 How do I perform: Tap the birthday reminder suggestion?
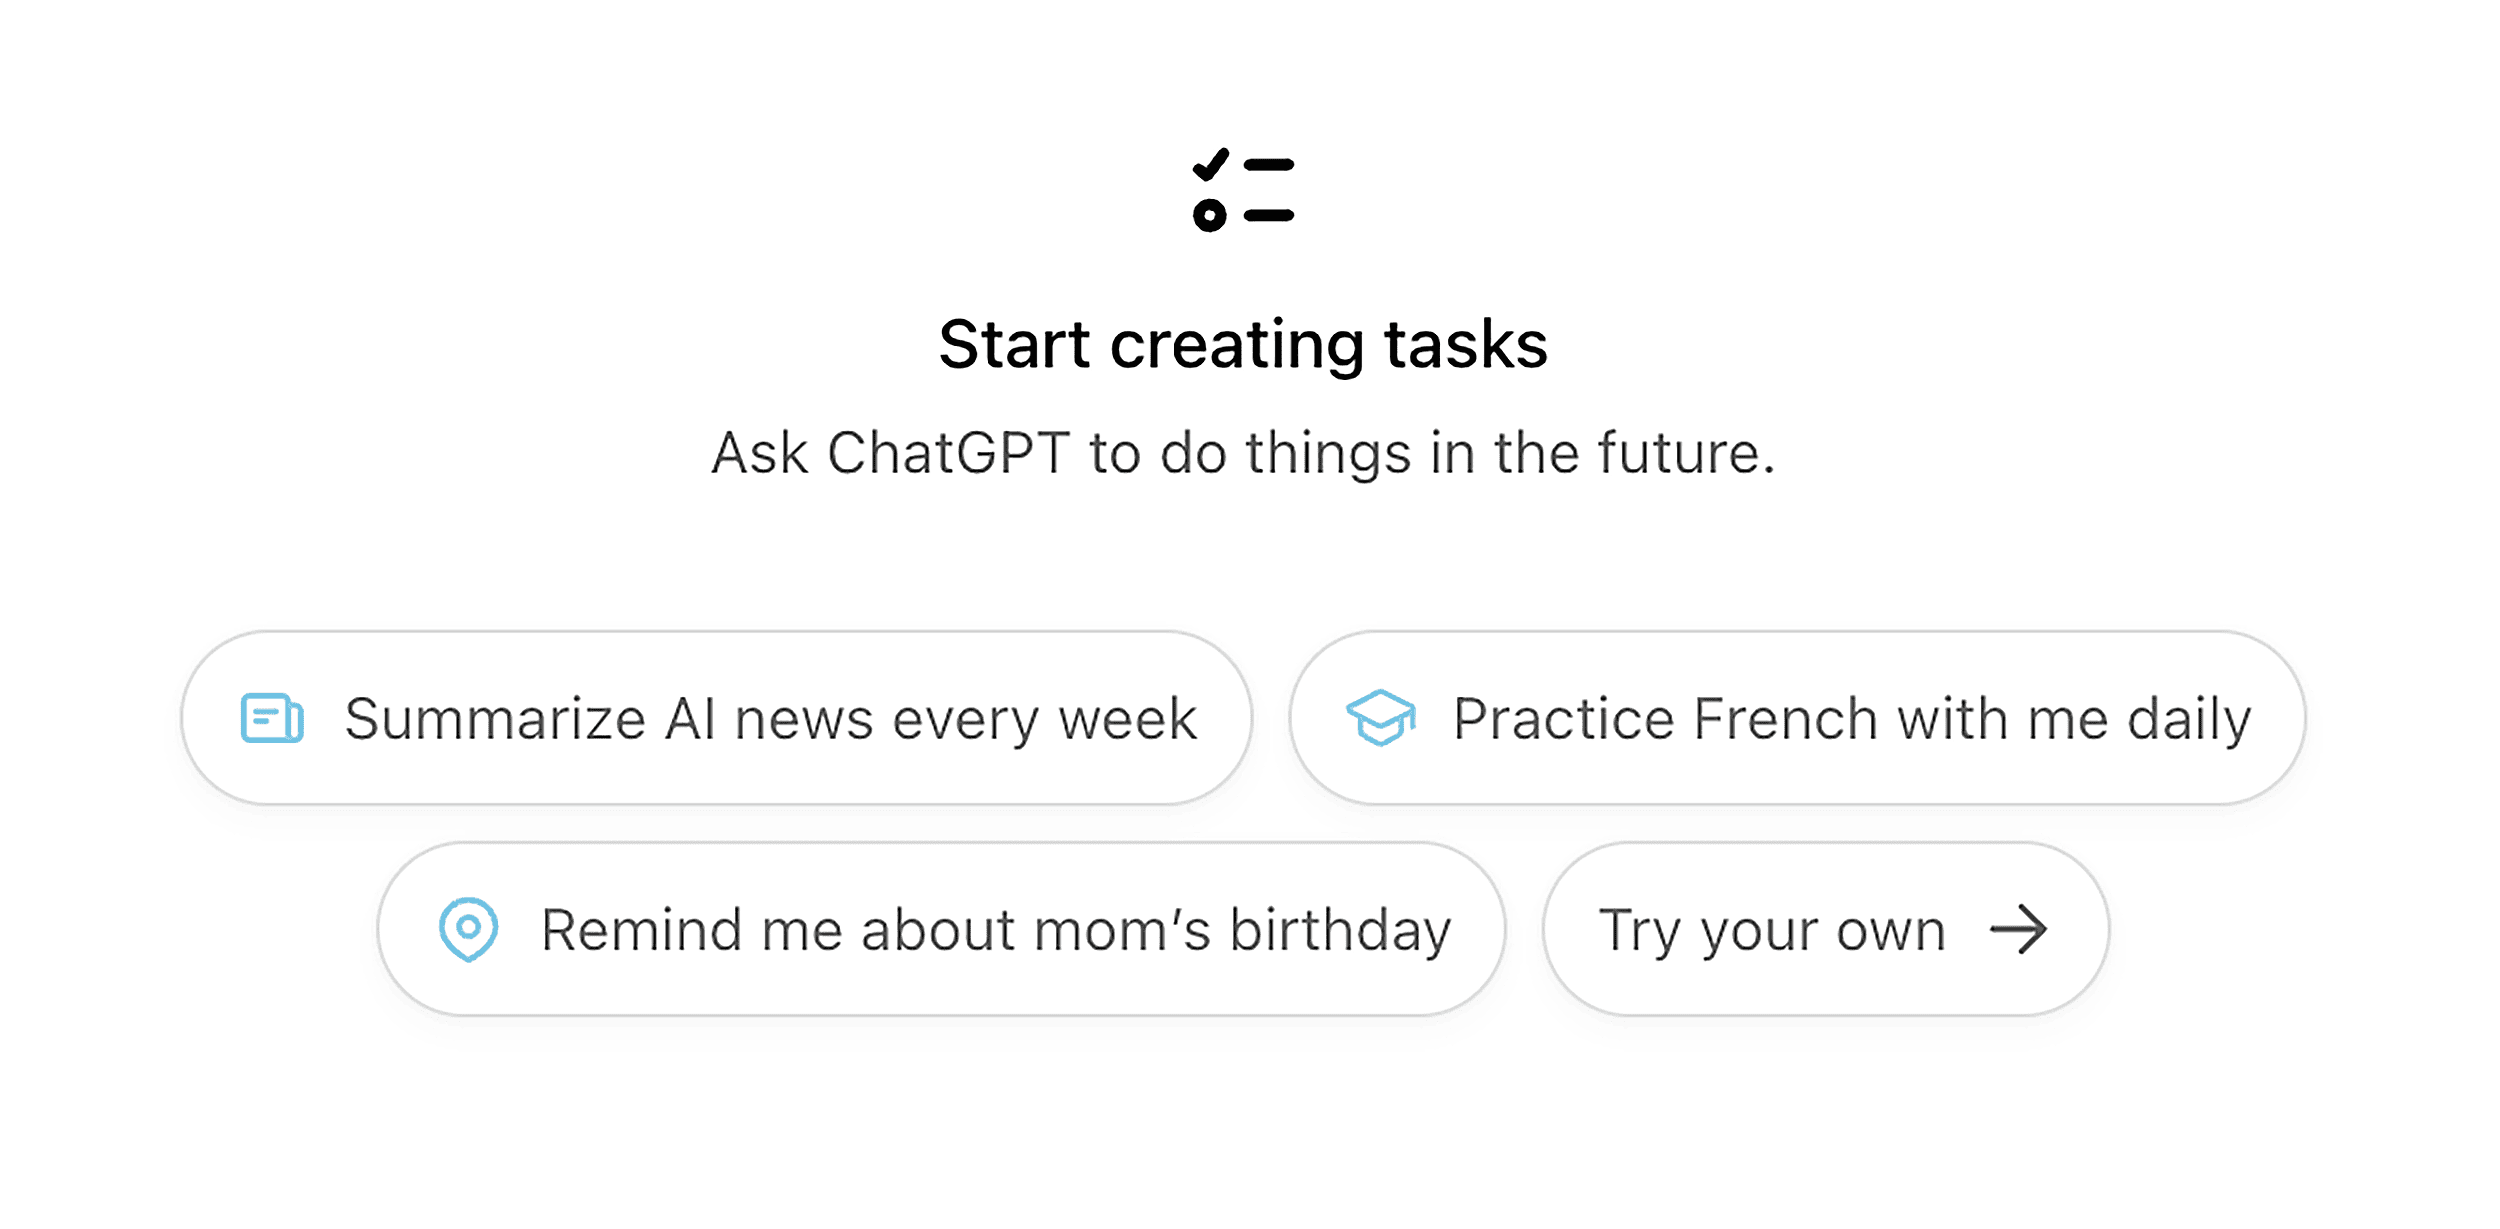tap(940, 929)
